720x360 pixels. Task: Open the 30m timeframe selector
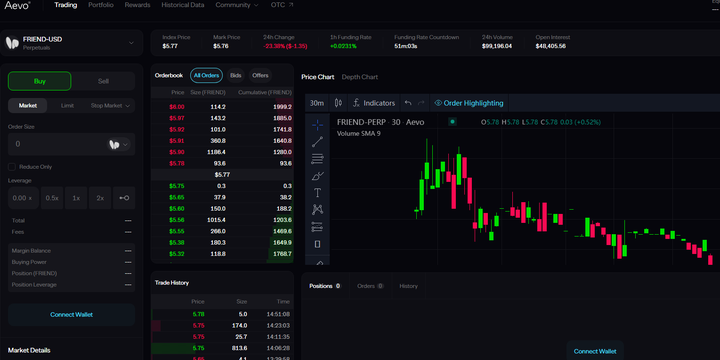(317, 103)
